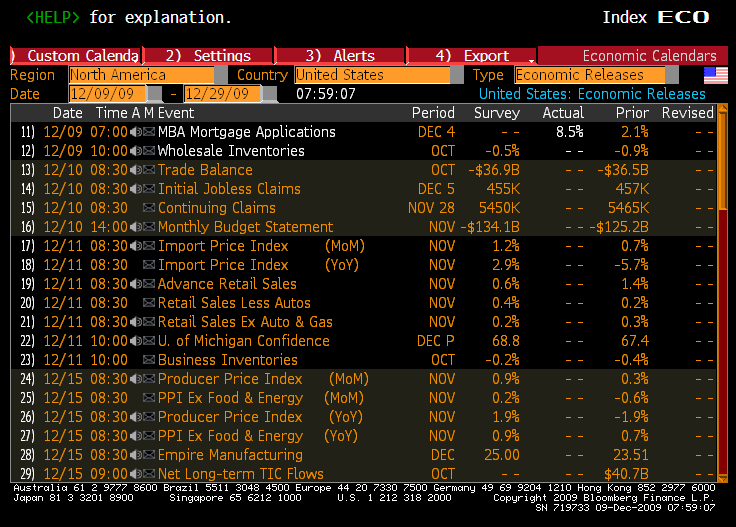
Task: Click envelope icon for Initial Jobless Claims
Action: pos(149,189)
